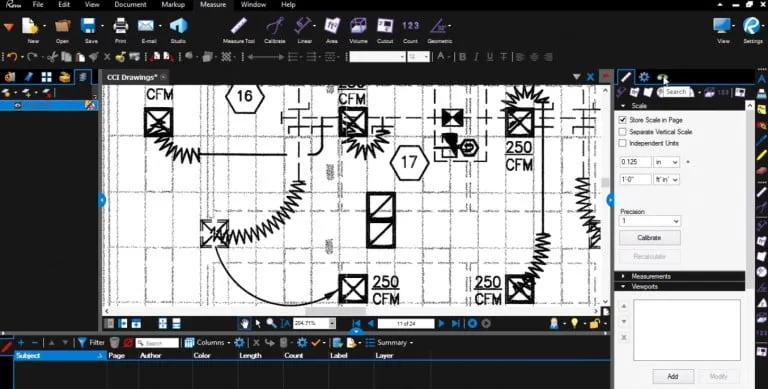Open the Precision dropdown

[649, 221]
